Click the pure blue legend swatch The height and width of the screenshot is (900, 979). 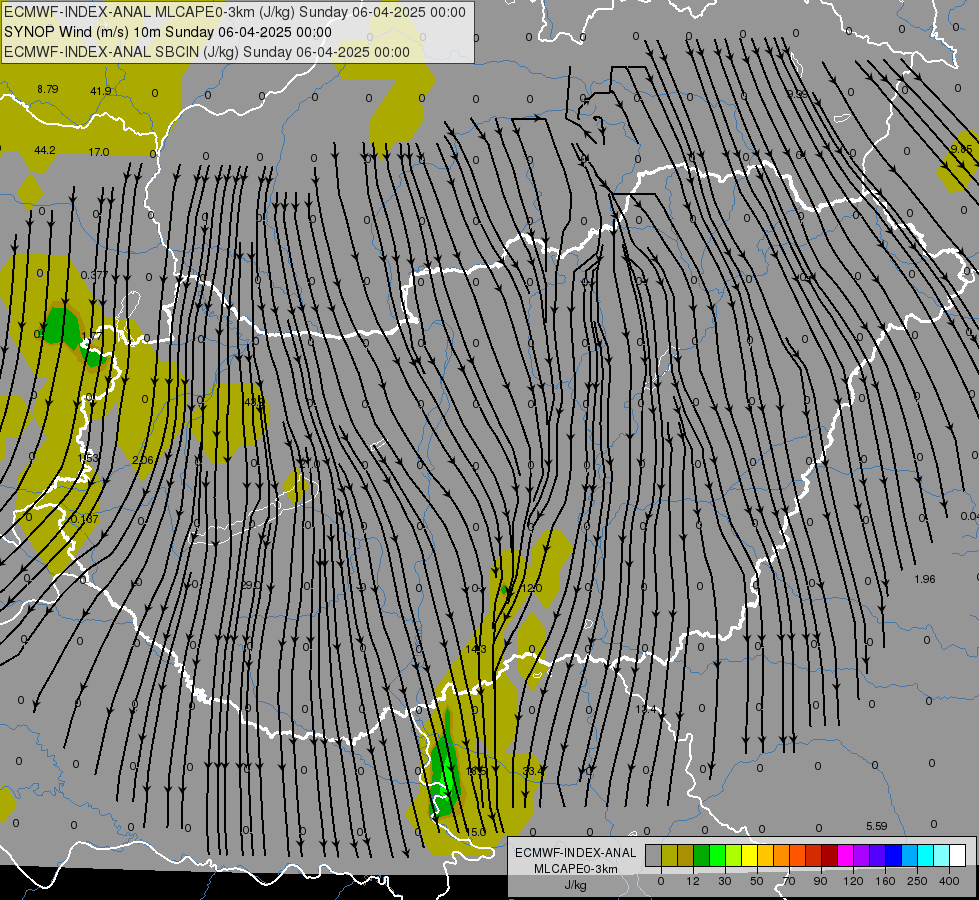pos(894,855)
